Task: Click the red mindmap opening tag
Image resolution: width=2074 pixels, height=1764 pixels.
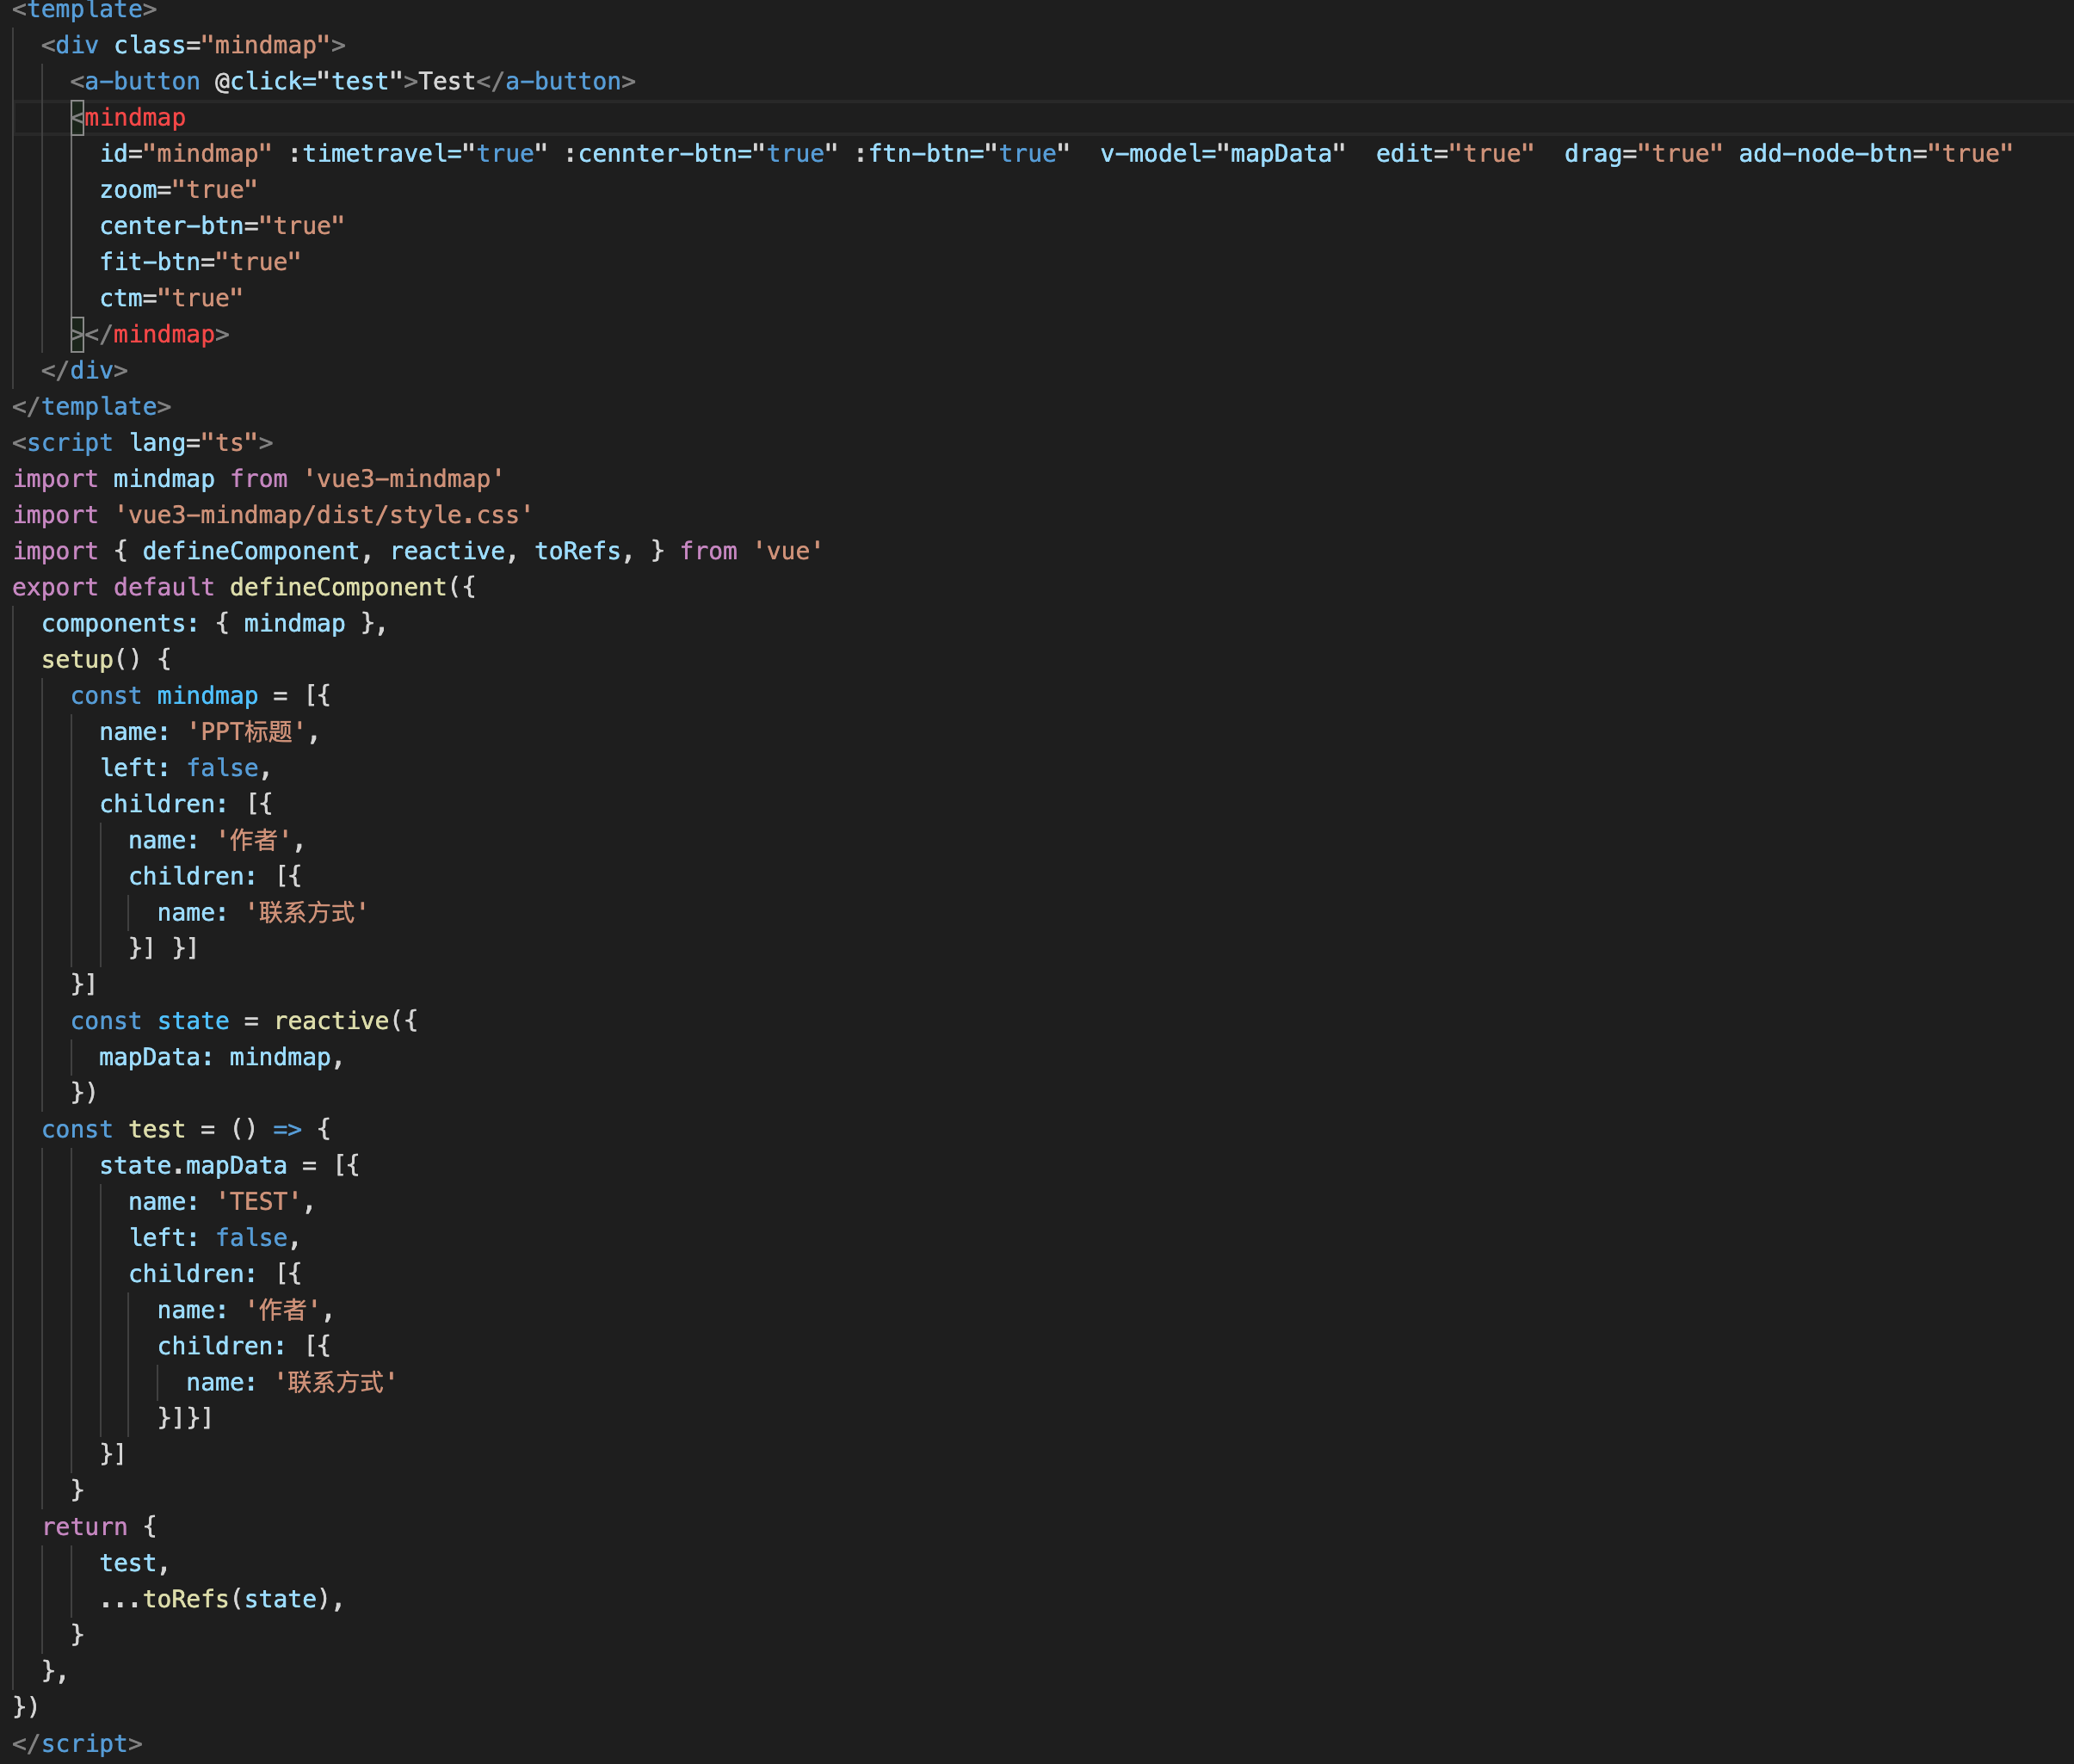Action: coord(133,117)
